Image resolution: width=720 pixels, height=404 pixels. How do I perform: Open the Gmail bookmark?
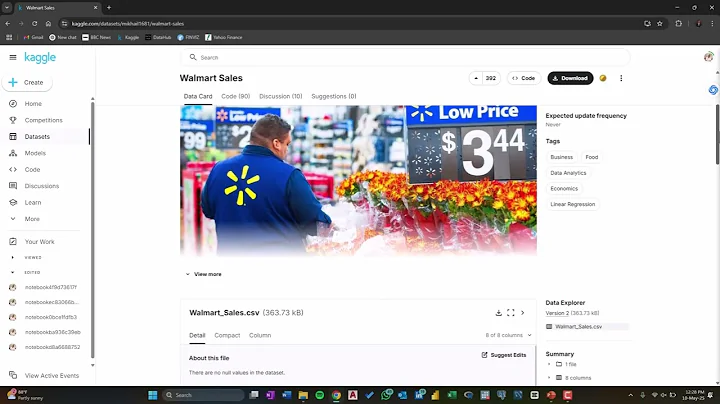(33, 38)
